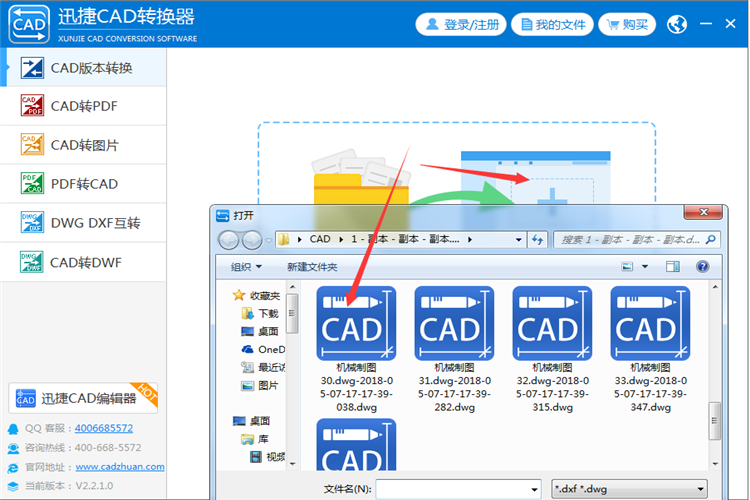Select 最近访问 recent places in tree
Screen dimensions: 750x500
(263, 367)
